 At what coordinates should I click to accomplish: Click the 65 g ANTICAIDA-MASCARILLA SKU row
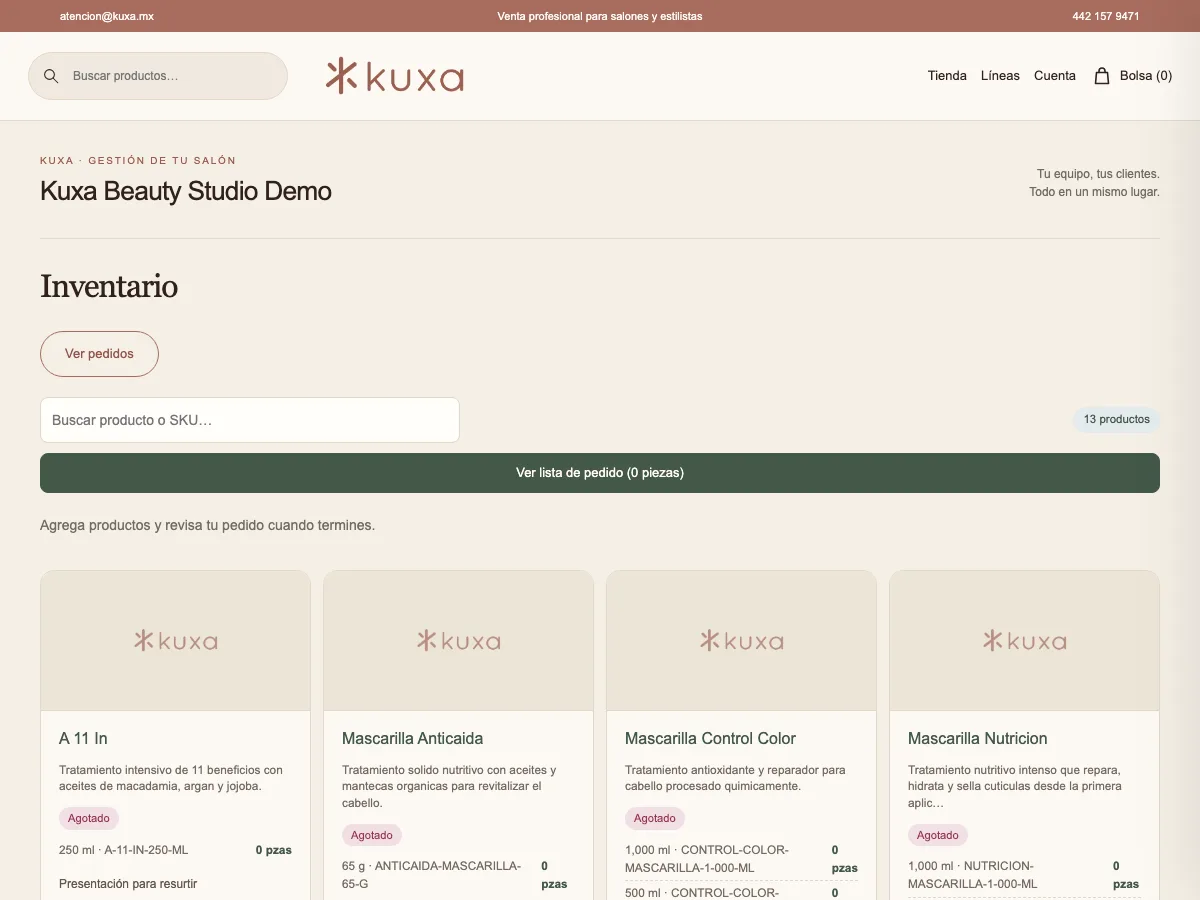(x=458, y=874)
